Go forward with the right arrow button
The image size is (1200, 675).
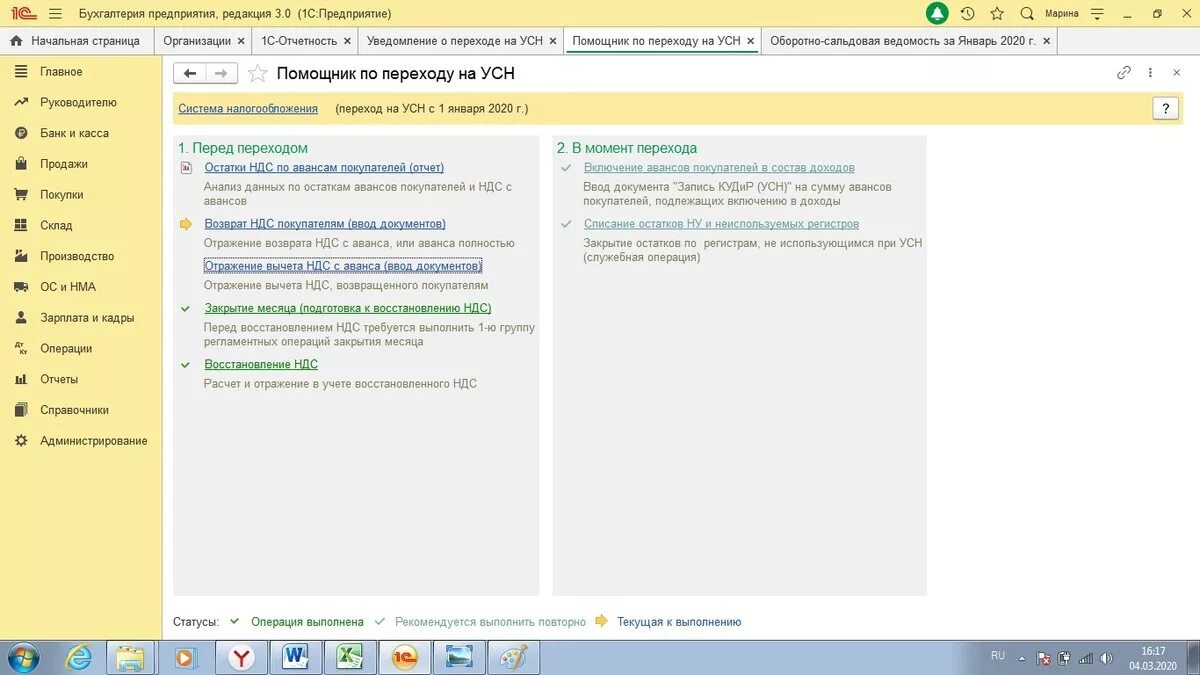click(x=222, y=73)
